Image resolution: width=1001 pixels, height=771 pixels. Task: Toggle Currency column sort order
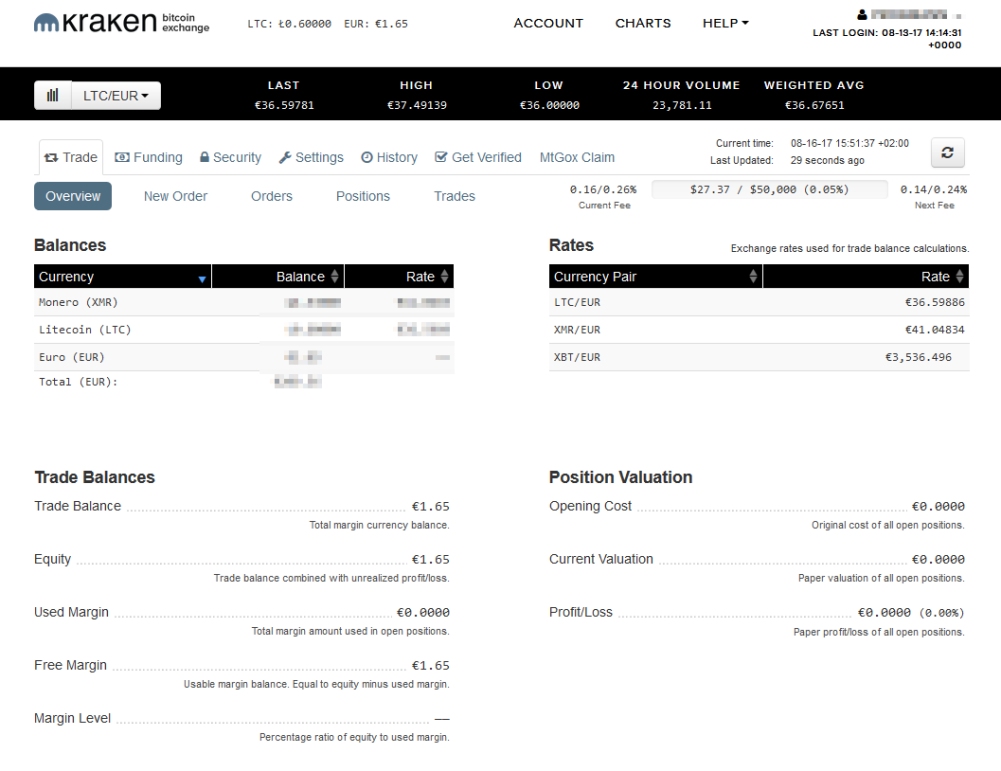coord(204,277)
